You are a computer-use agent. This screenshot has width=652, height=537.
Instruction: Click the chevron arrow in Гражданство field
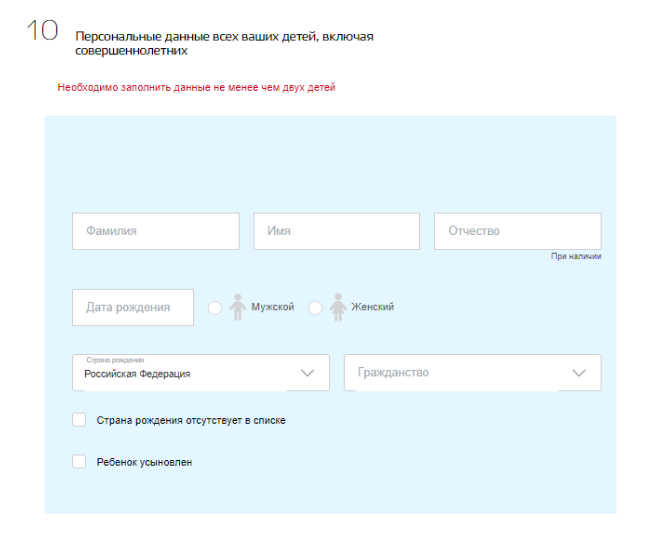tap(579, 373)
